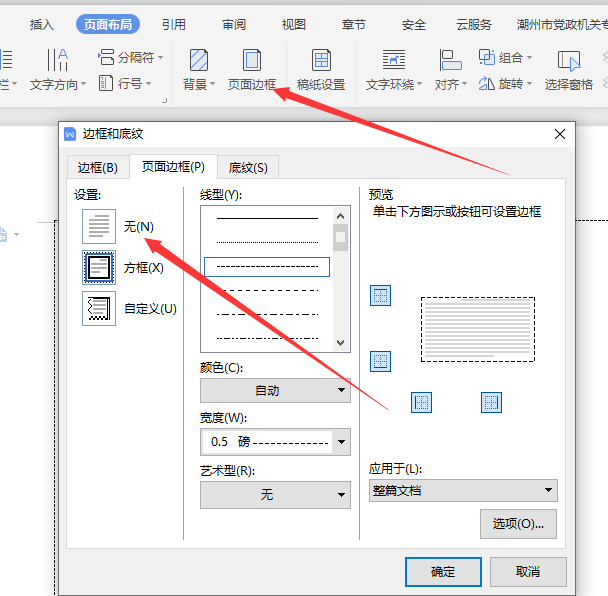Select the fine dotted line style
This screenshot has width=608, height=596.
point(267,242)
